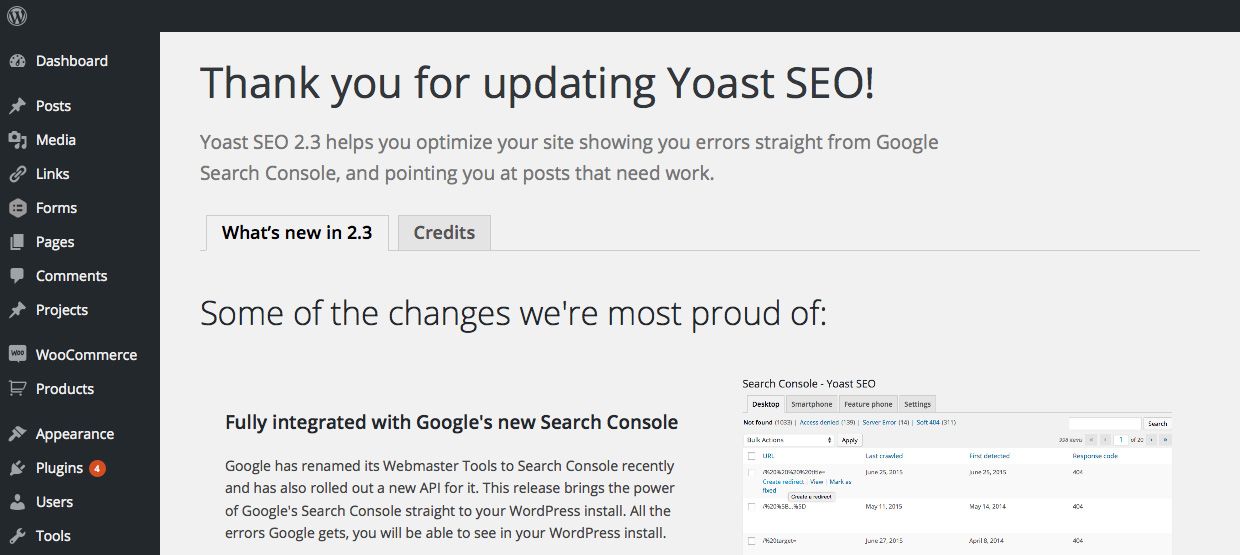The width and height of the screenshot is (1240, 555).
Task: Click the plugin updates badge showing 4
Action: coord(97,468)
